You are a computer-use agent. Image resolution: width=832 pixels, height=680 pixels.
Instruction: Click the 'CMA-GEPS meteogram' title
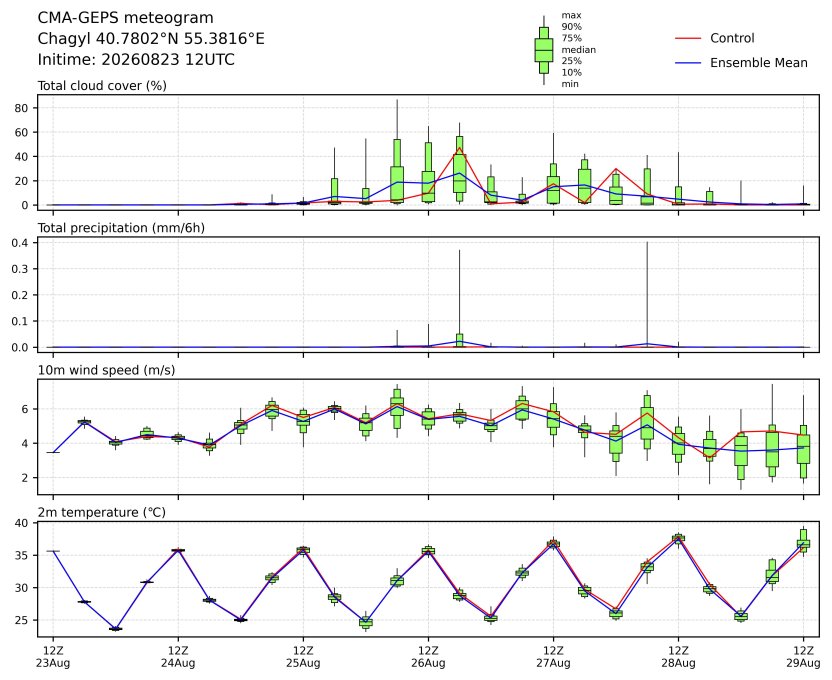pyautogui.click(x=125, y=18)
